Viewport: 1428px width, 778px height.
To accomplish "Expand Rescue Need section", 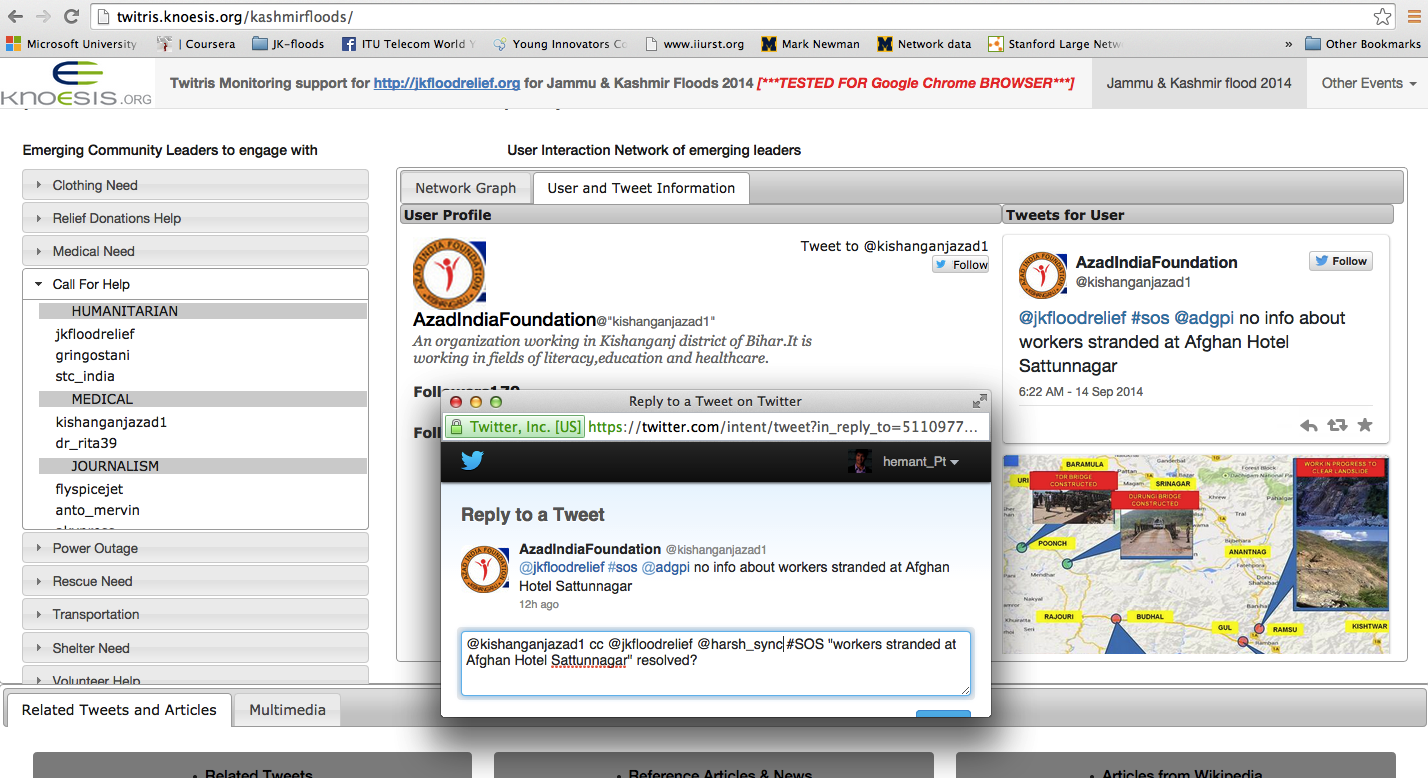I will pos(195,581).
